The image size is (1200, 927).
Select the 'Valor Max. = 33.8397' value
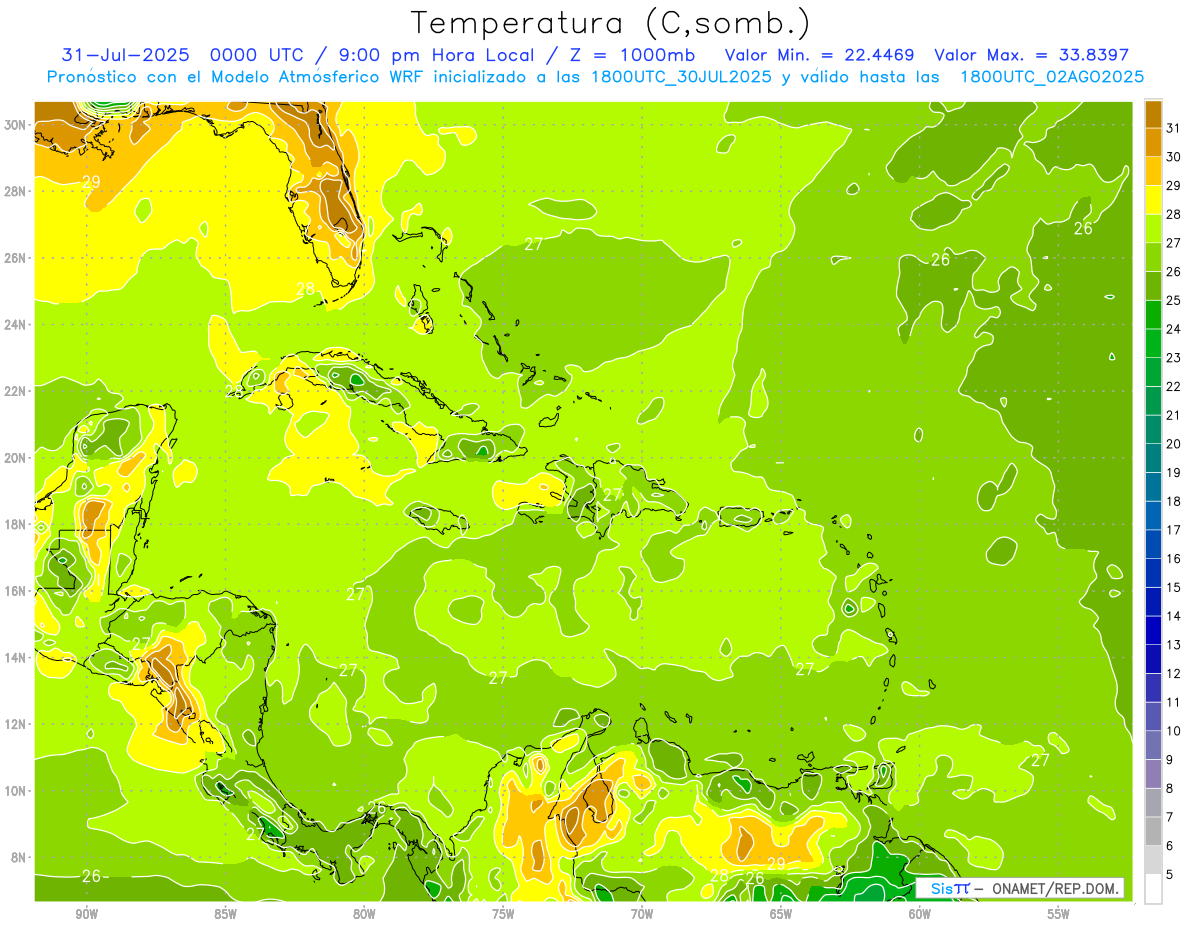pos(1031,54)
